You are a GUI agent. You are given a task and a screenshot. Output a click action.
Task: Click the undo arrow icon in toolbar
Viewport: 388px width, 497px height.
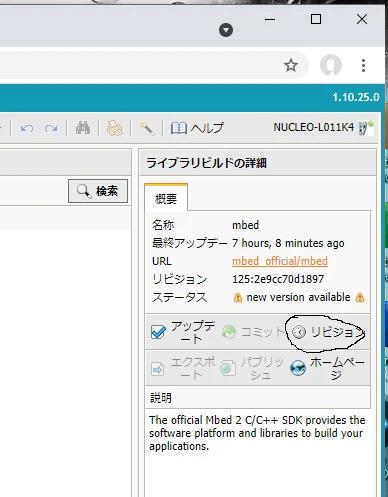click(x=27, y=128)
